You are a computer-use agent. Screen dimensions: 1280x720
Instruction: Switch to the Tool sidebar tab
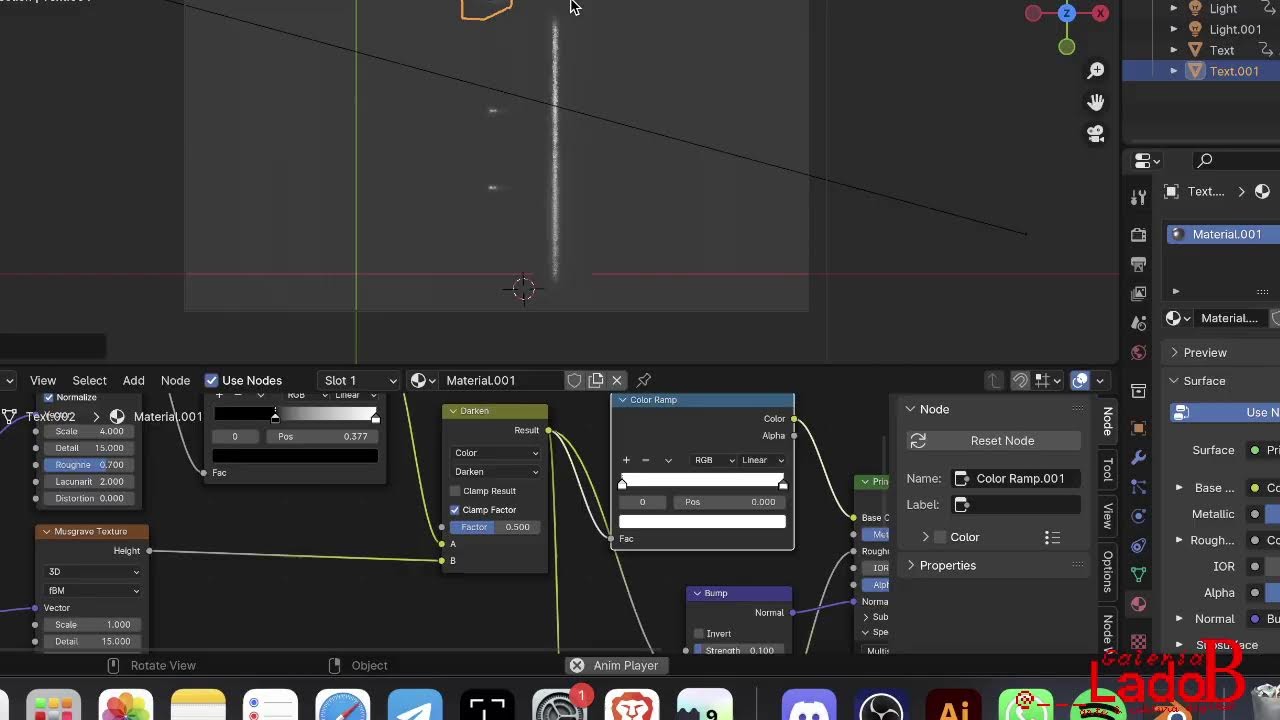pyautogui.click(x=1108, y=470)
